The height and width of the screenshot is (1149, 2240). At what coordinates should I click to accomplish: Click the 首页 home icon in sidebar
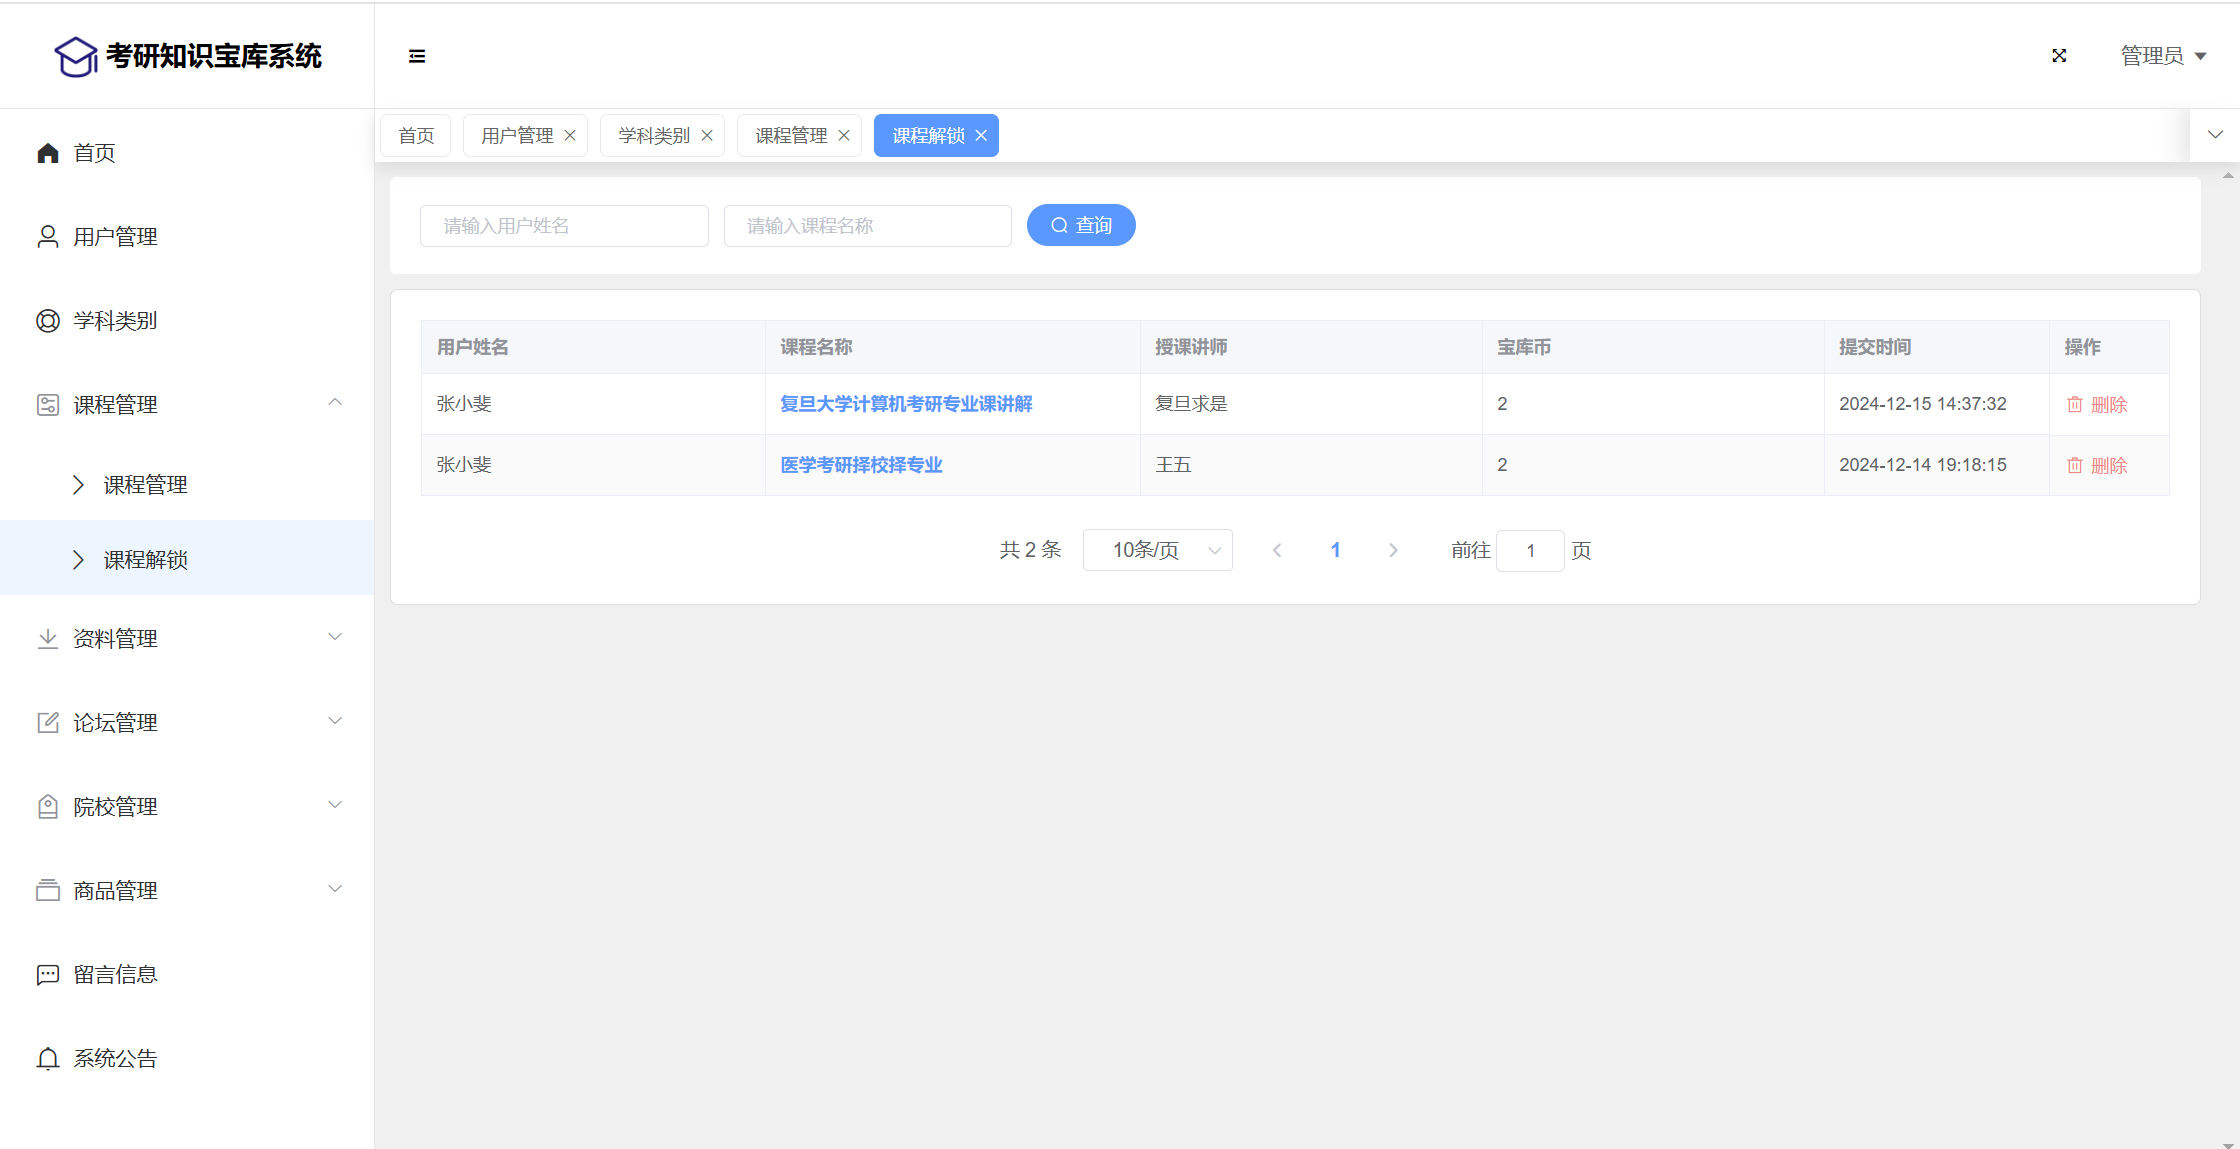pyautogui.click(x=48, y=153)
